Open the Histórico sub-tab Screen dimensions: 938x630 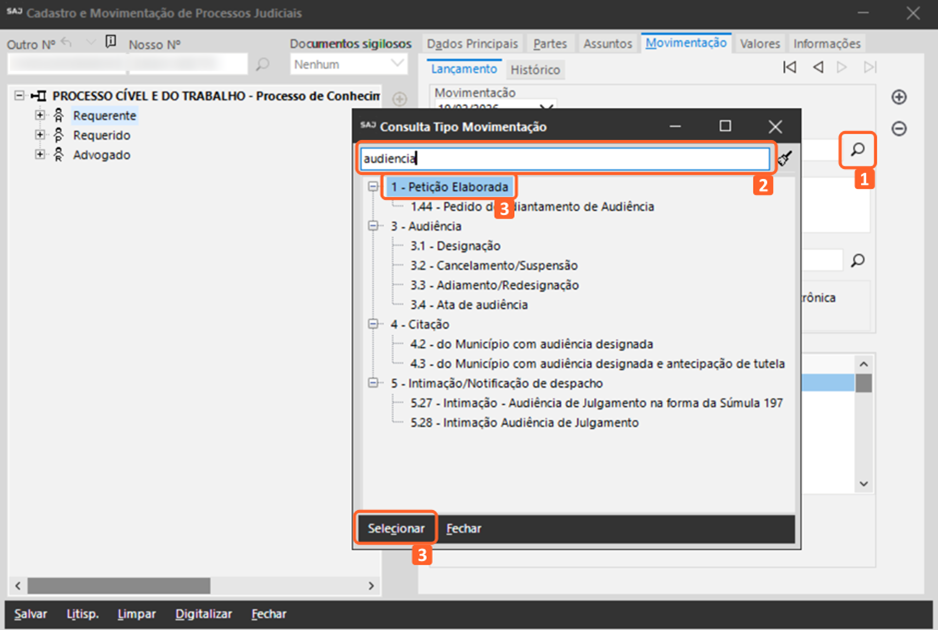pos(535,70)
